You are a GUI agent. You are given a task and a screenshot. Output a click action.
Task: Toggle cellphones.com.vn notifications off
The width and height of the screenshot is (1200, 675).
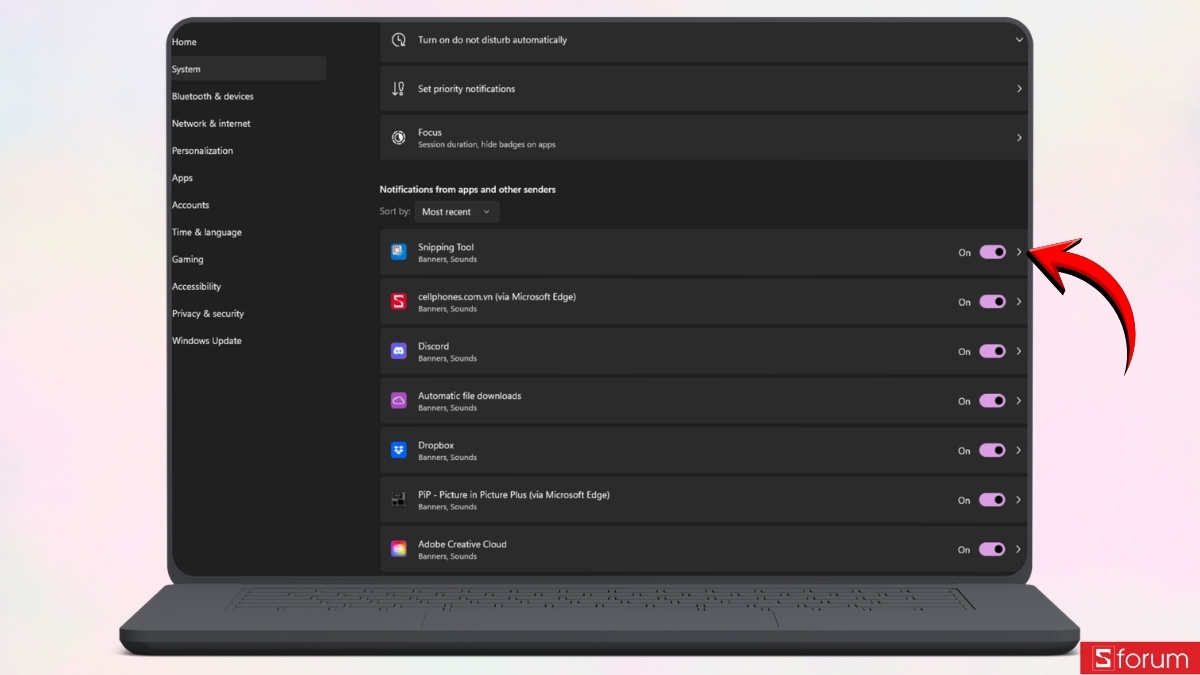pyautogui.click(x=992, y=301)
